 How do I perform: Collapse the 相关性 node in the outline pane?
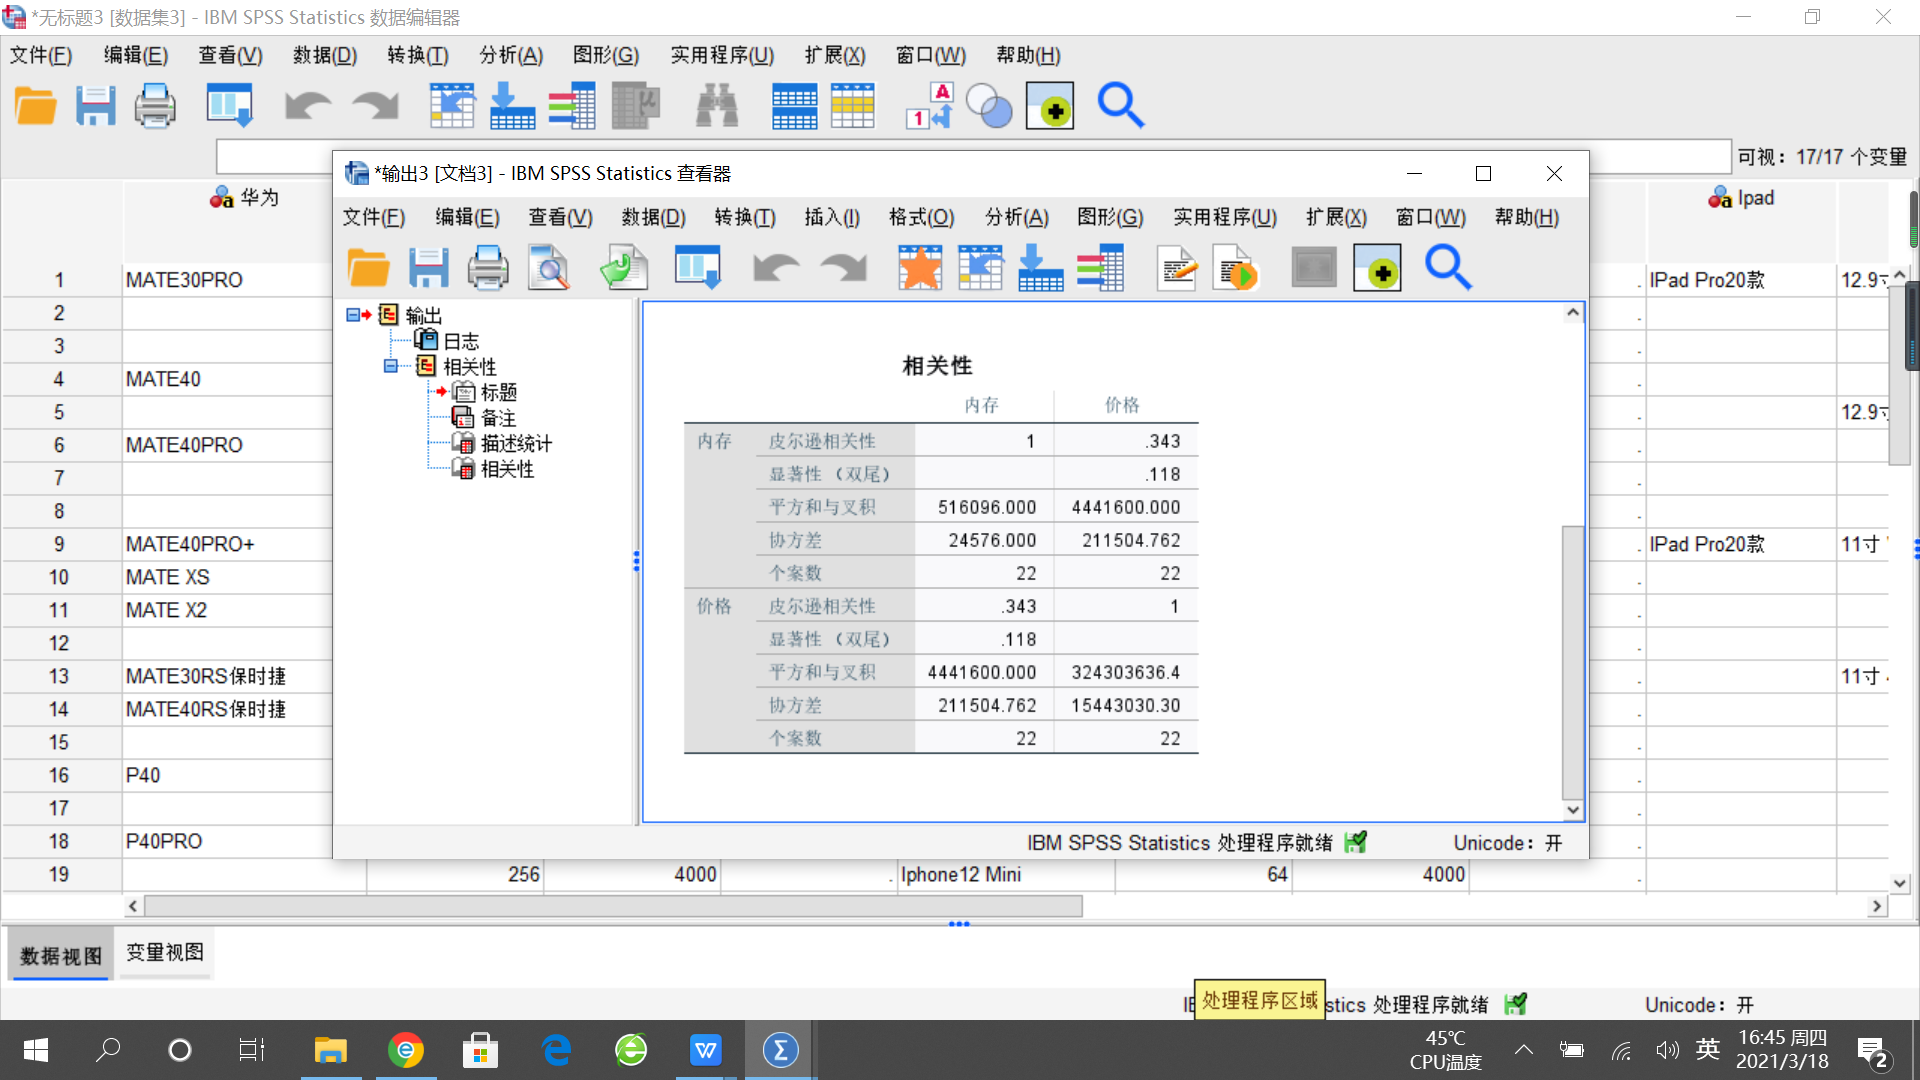pyautogui.click(x=389, y=366)
